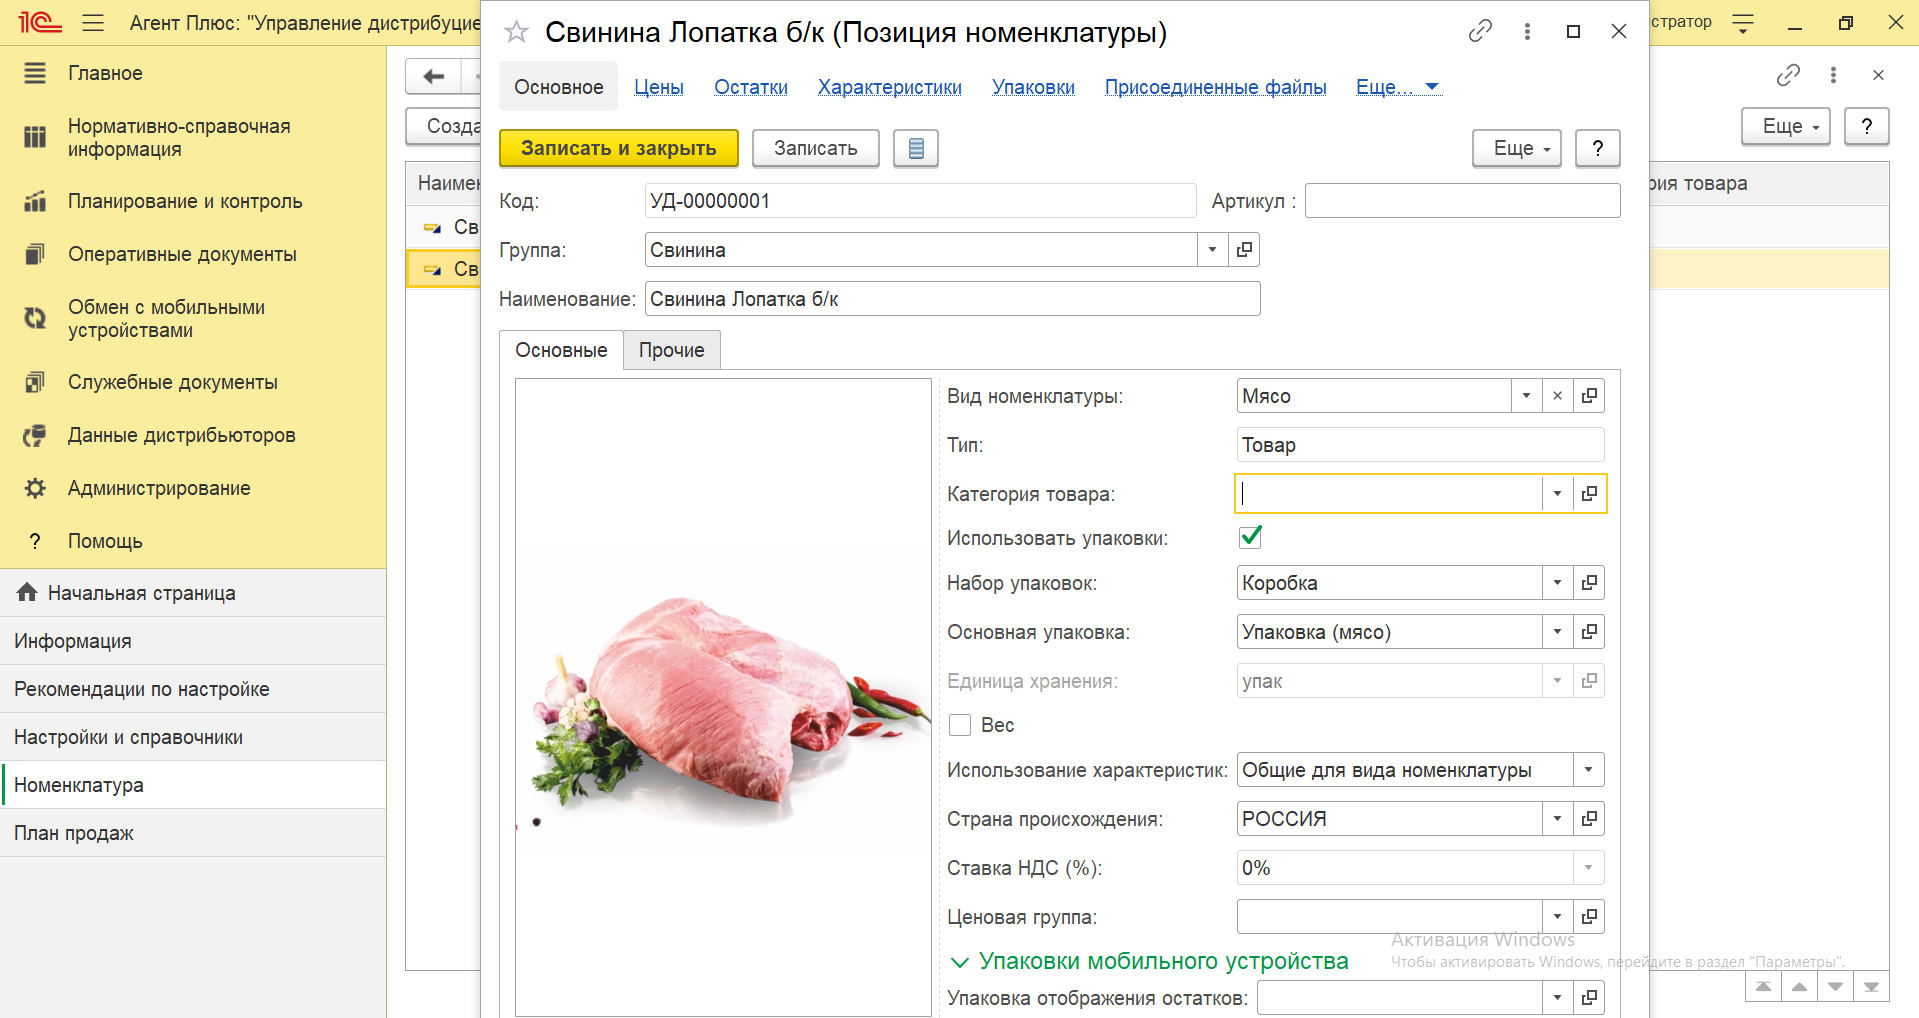This screenshot has height=1018, width=1919.
Task: Move down one page arrow
Action: (x=1835, y=987)
